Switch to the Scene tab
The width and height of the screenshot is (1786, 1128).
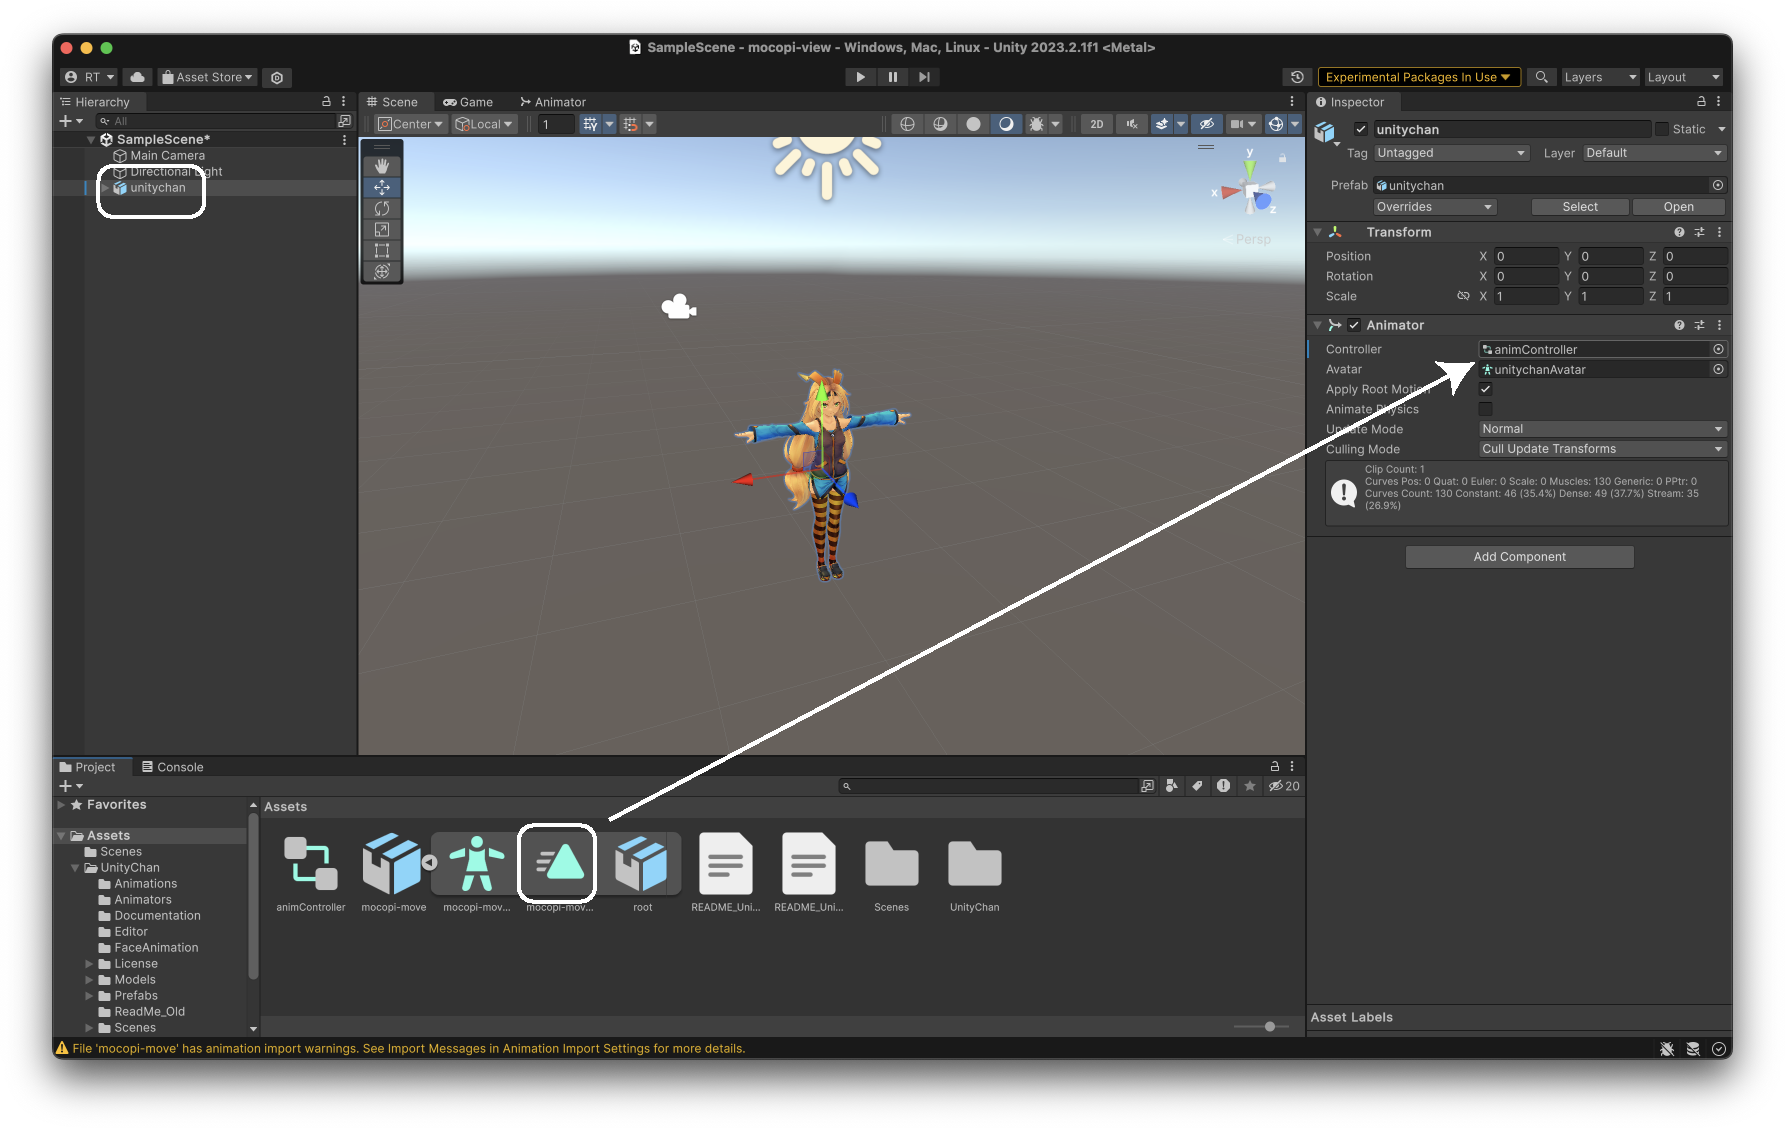pyautogui.click(x=392, y=102)
